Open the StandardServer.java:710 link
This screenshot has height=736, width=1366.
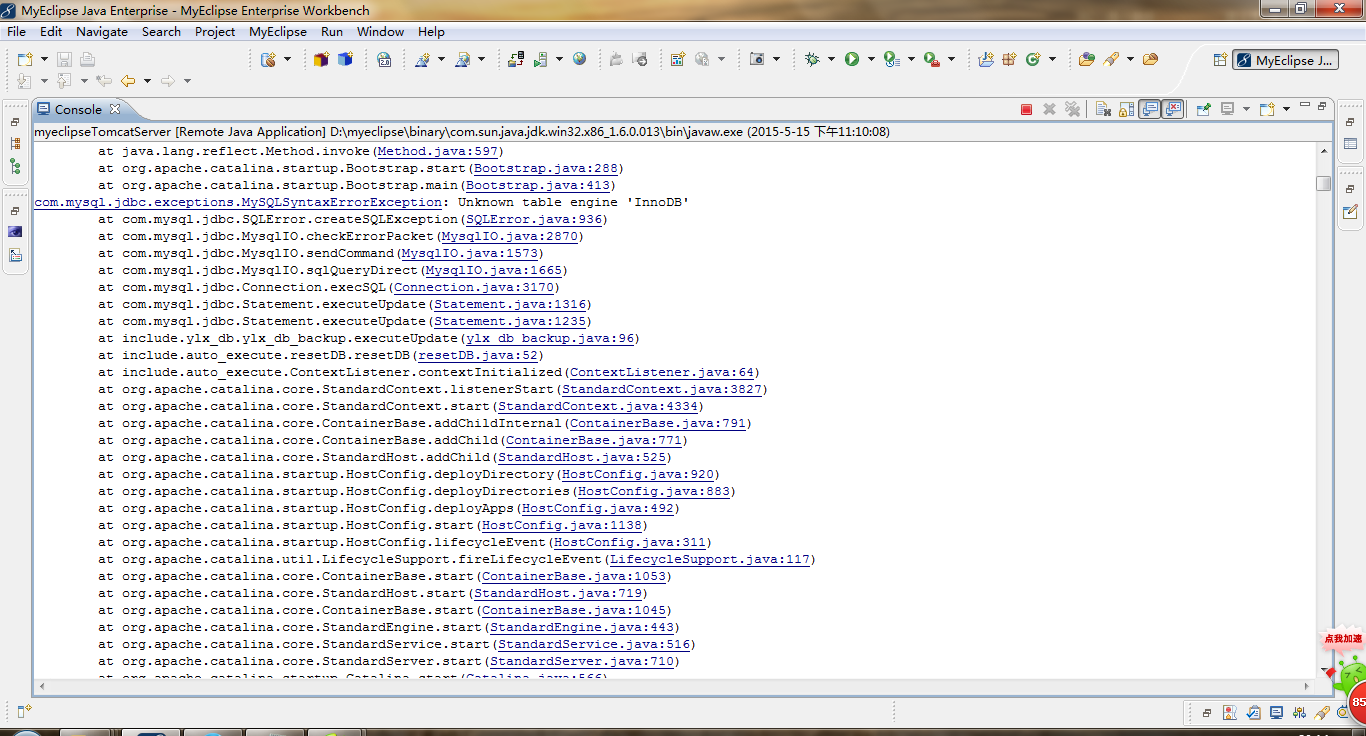pos(582,661)
